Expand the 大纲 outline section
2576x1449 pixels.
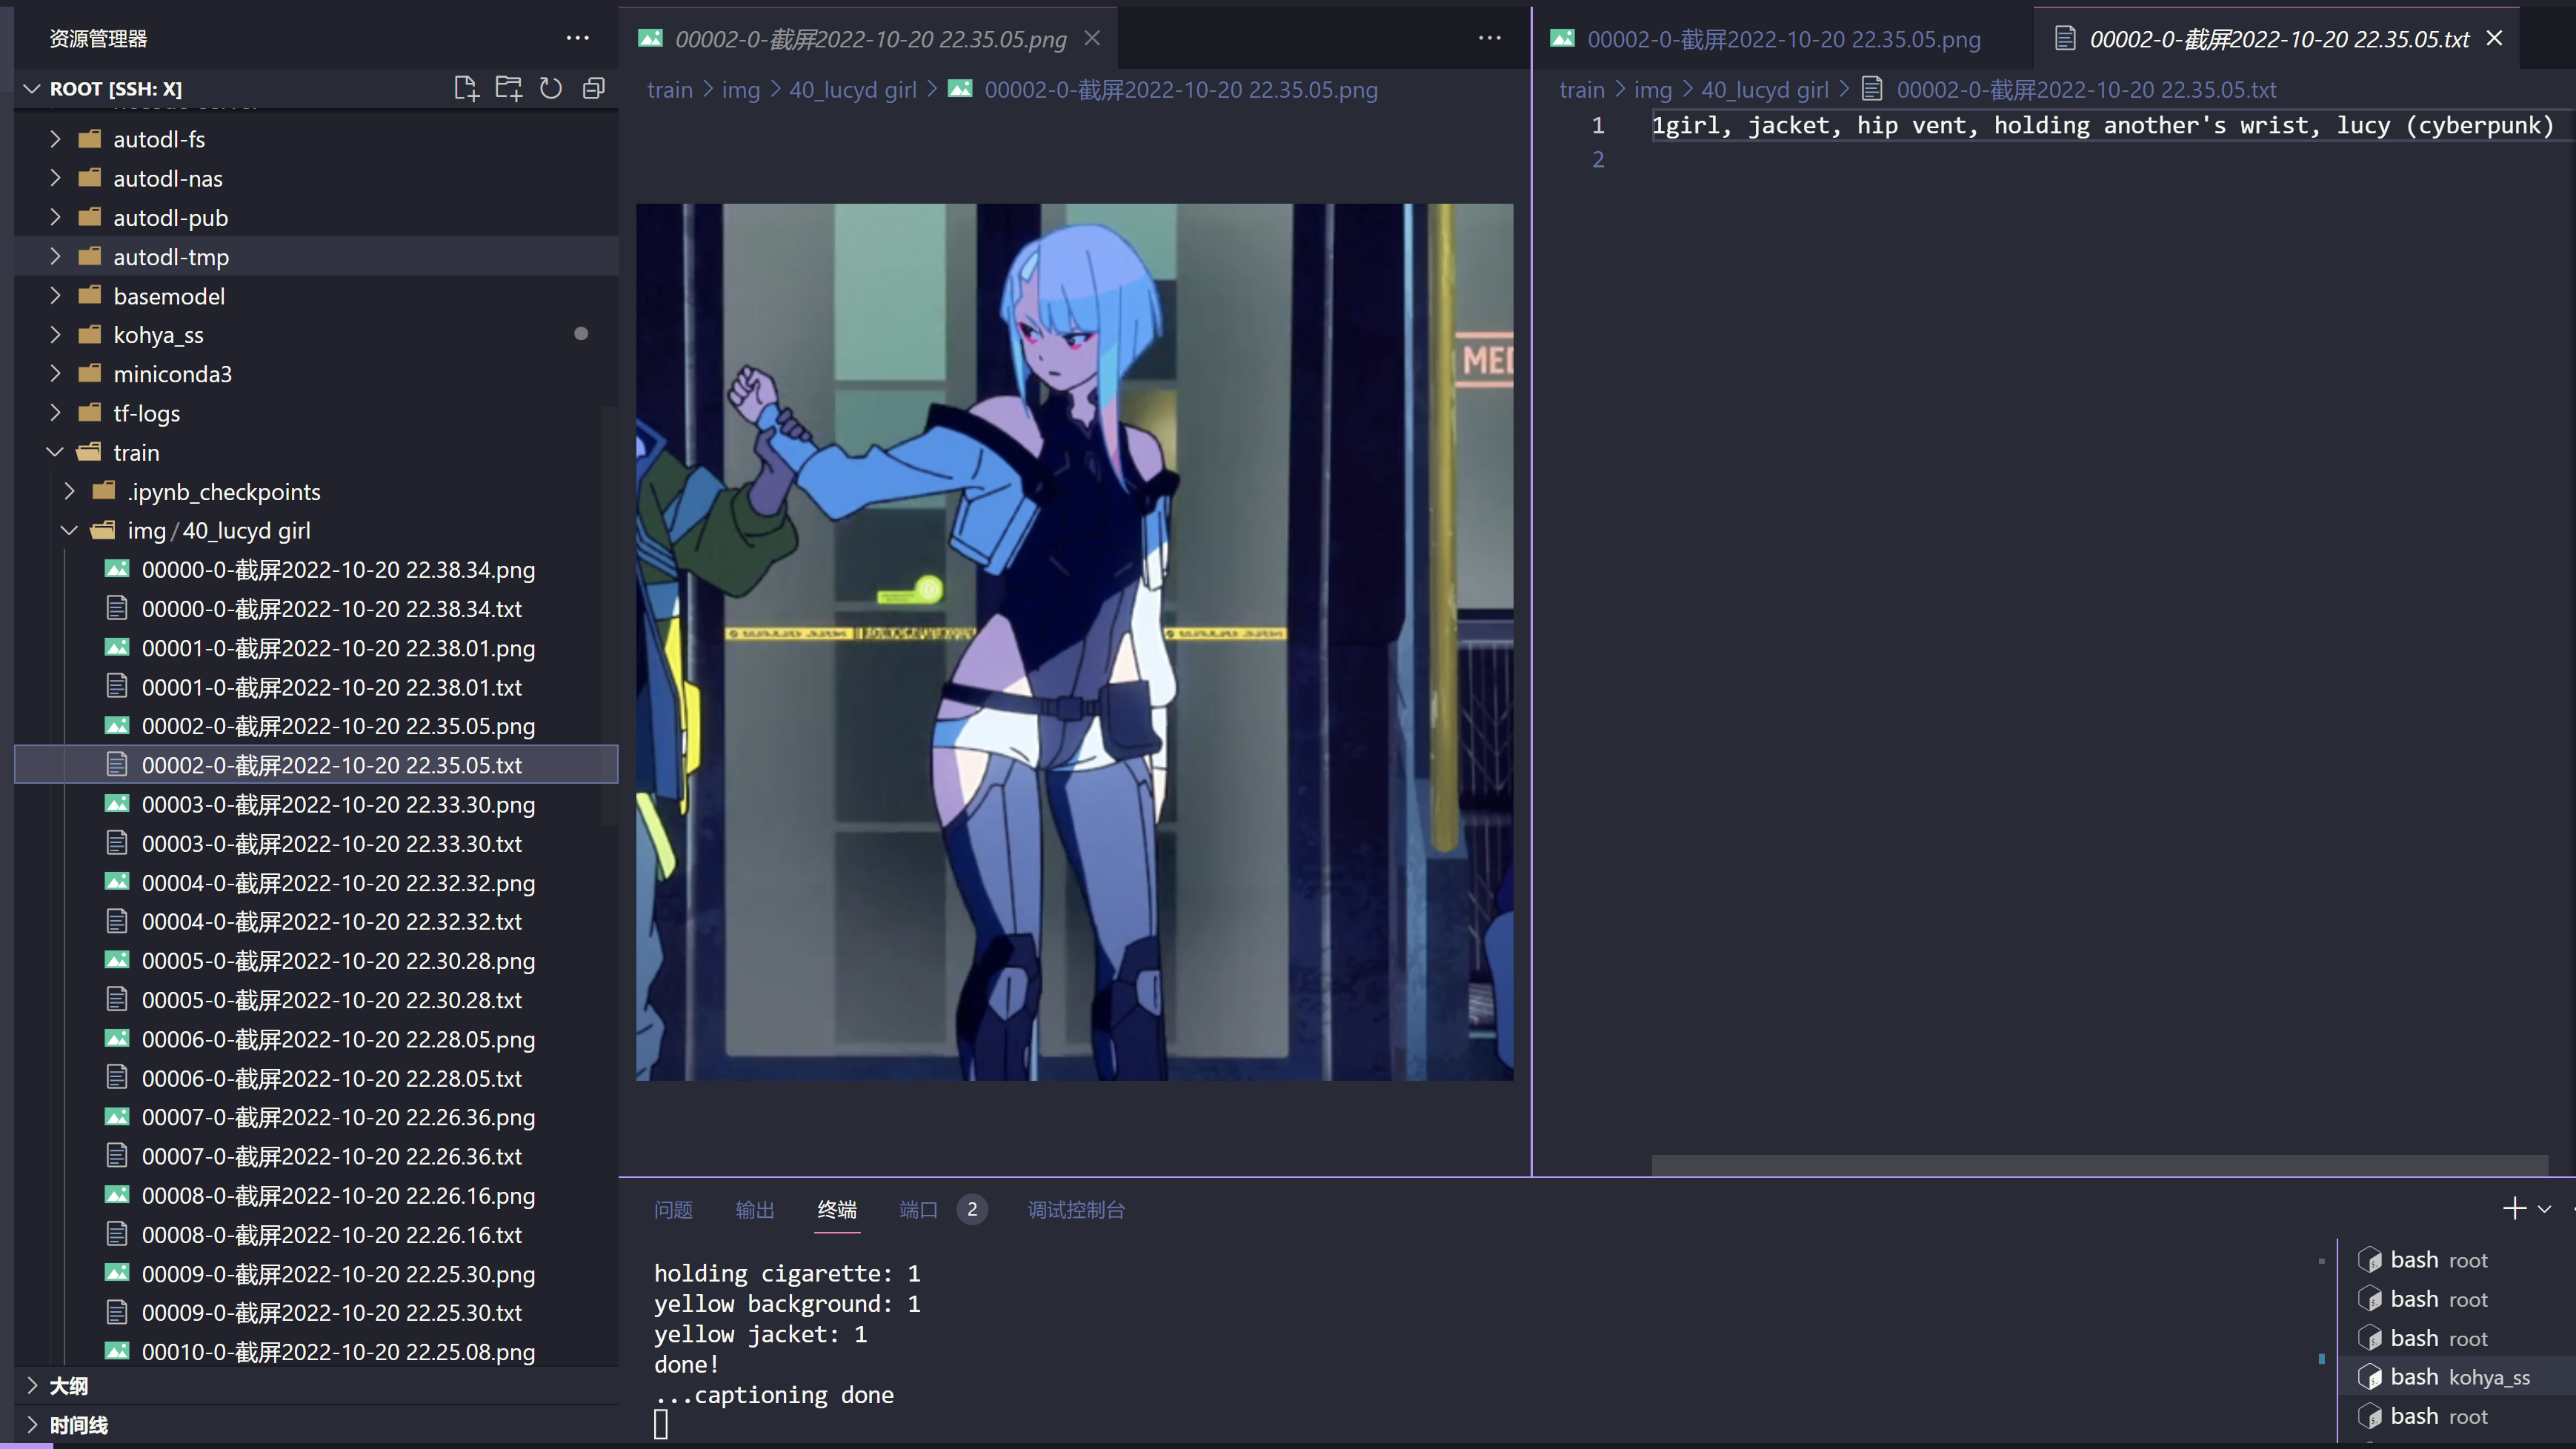[x=68, y=1386]
